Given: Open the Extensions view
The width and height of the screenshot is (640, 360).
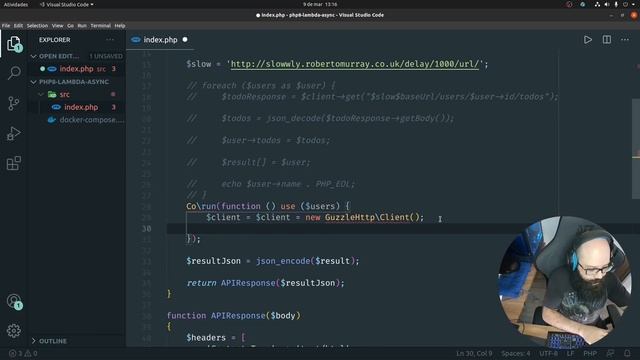Looking at the screenshot, I should tap(14, 163).
